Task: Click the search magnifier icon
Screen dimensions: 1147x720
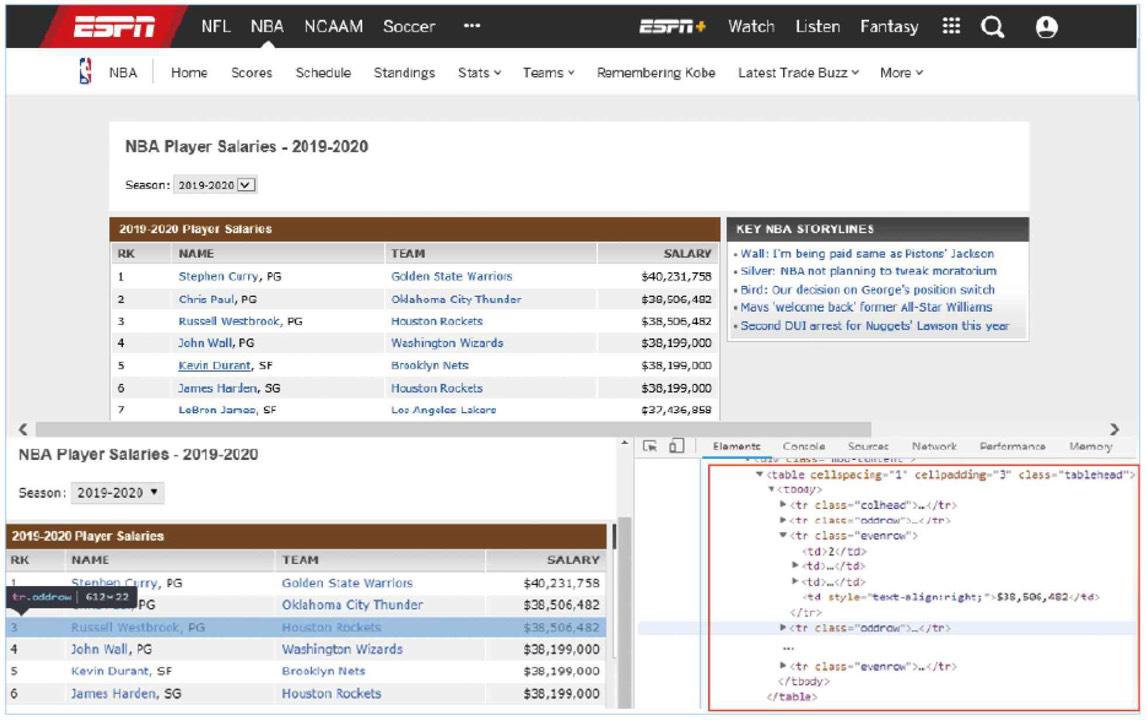Action: [x=992, y=28]
